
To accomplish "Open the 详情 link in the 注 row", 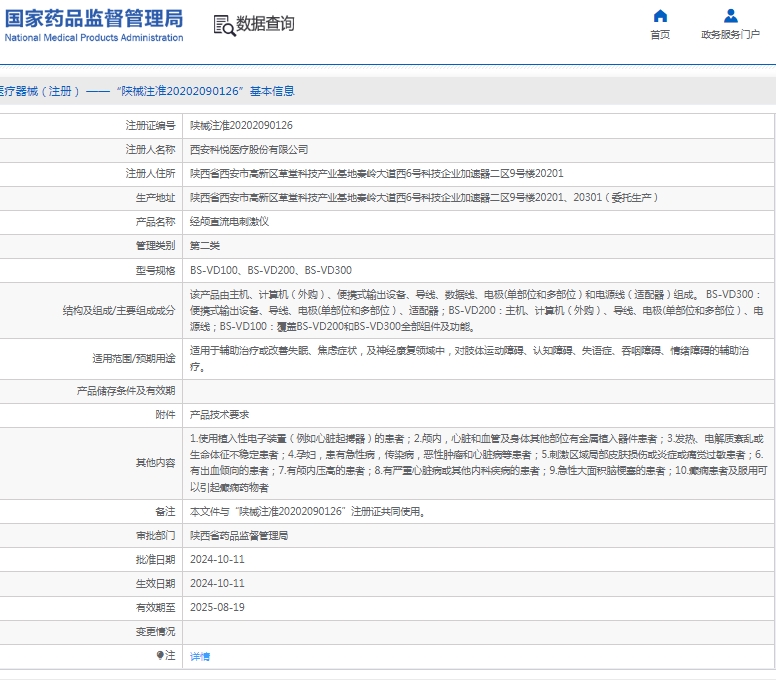I will (200, 656).
